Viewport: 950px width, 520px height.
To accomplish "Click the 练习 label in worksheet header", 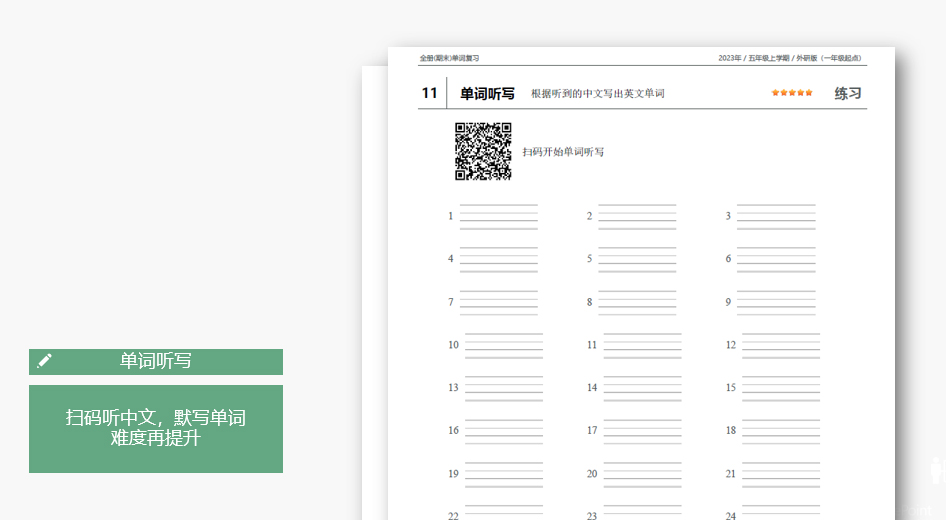I will 848,93.
